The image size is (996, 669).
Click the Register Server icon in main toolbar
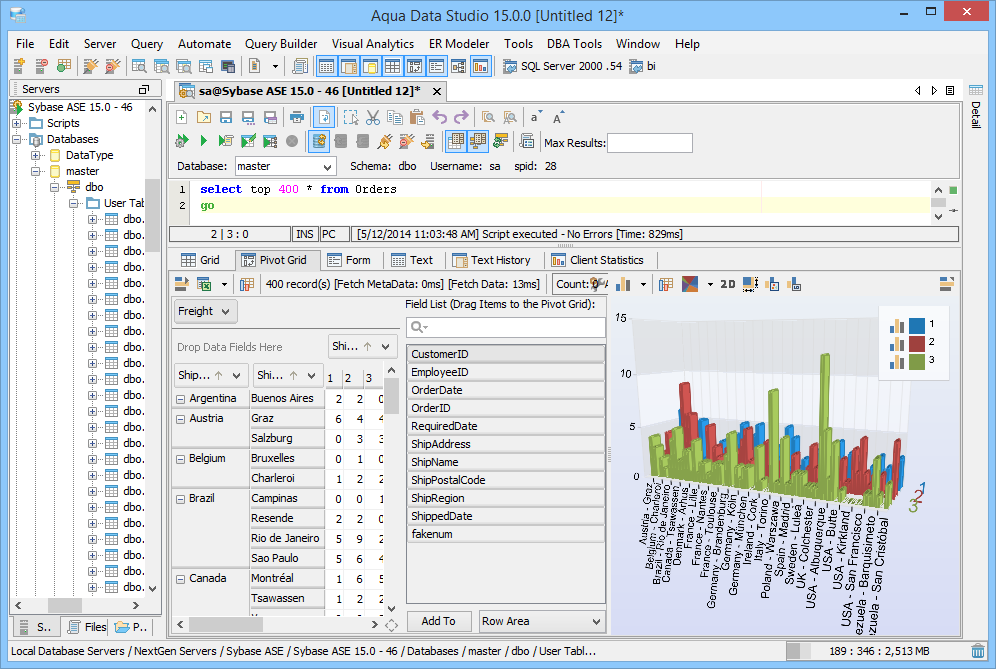point(19,66)
